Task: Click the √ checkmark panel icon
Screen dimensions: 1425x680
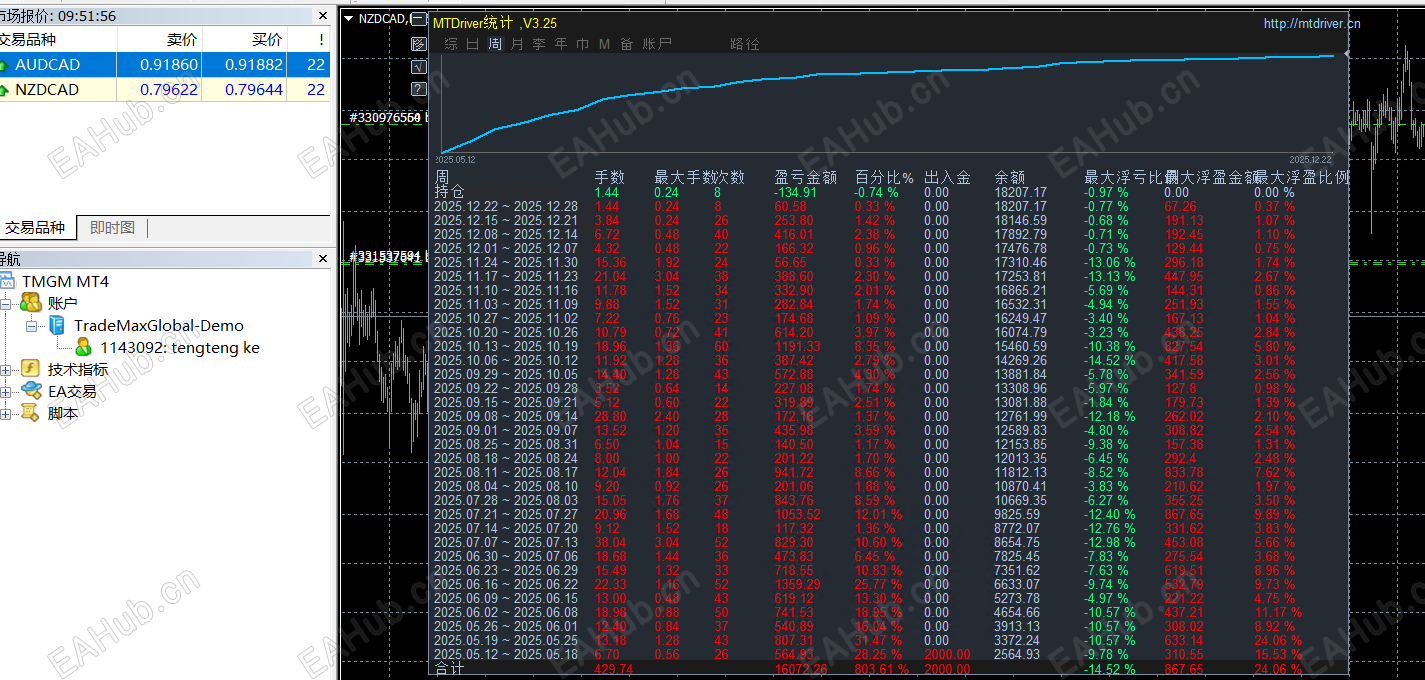Action: (x=419, y=67)
